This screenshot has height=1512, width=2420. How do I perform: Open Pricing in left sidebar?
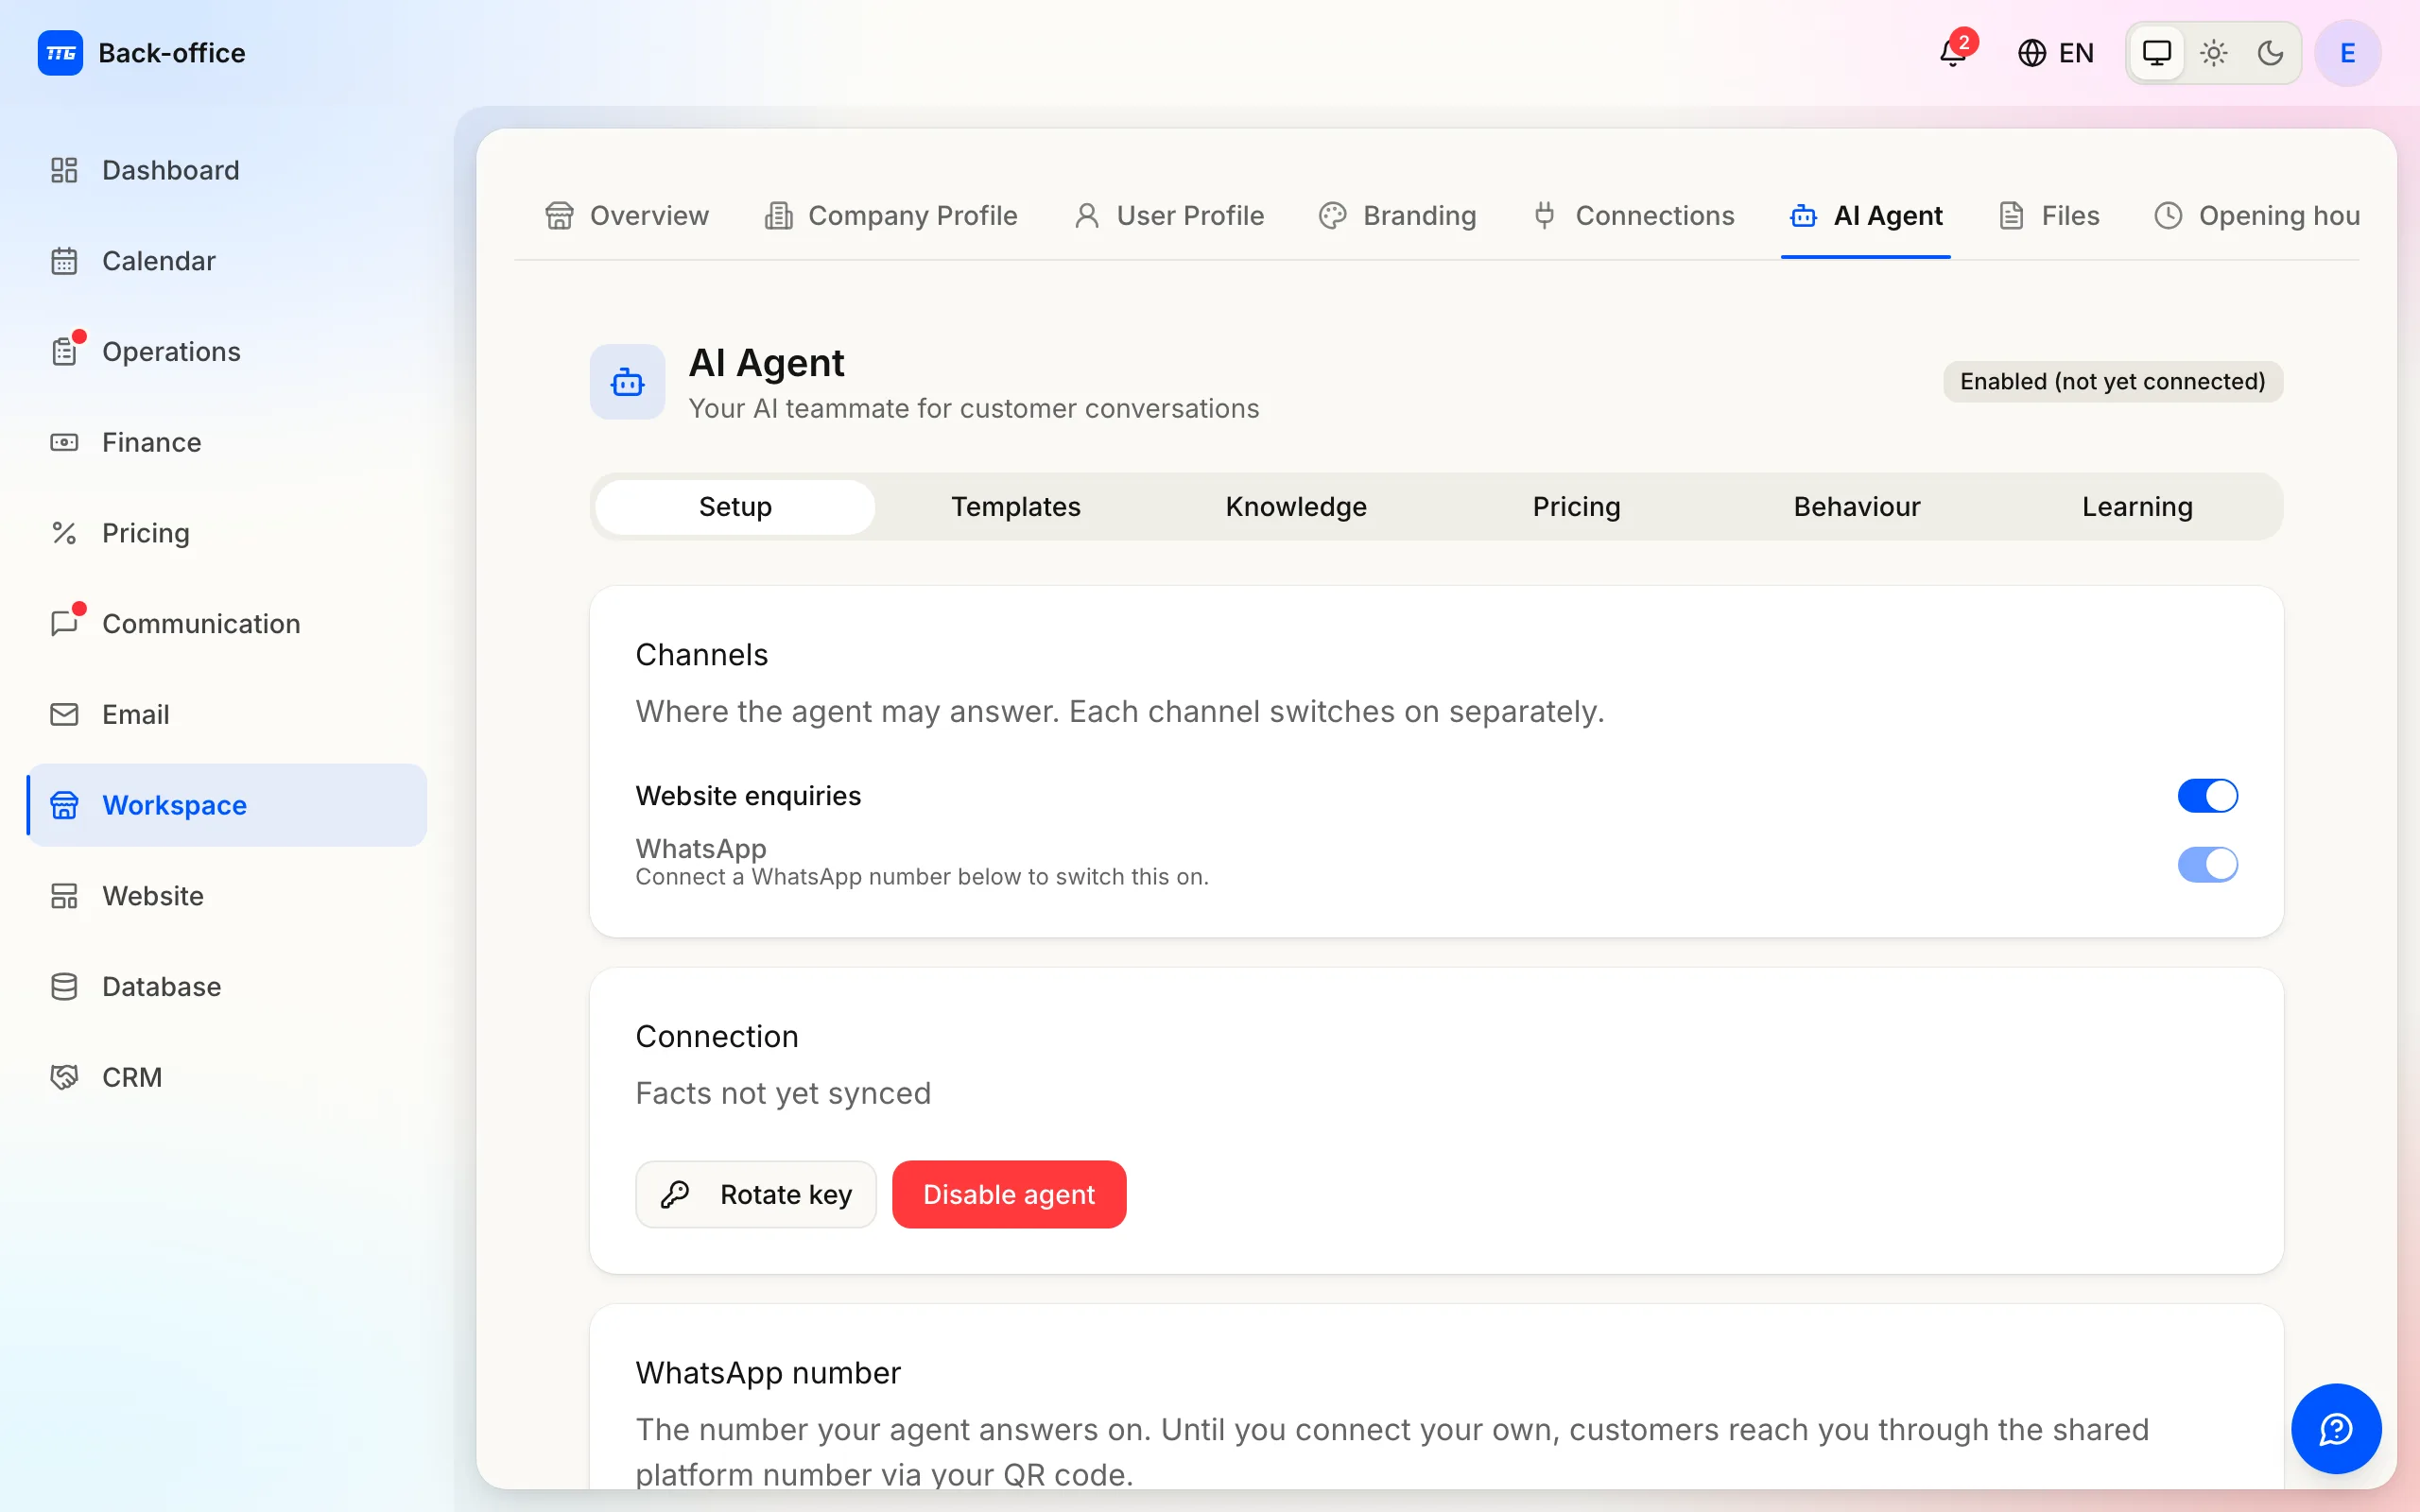(227, 533)
